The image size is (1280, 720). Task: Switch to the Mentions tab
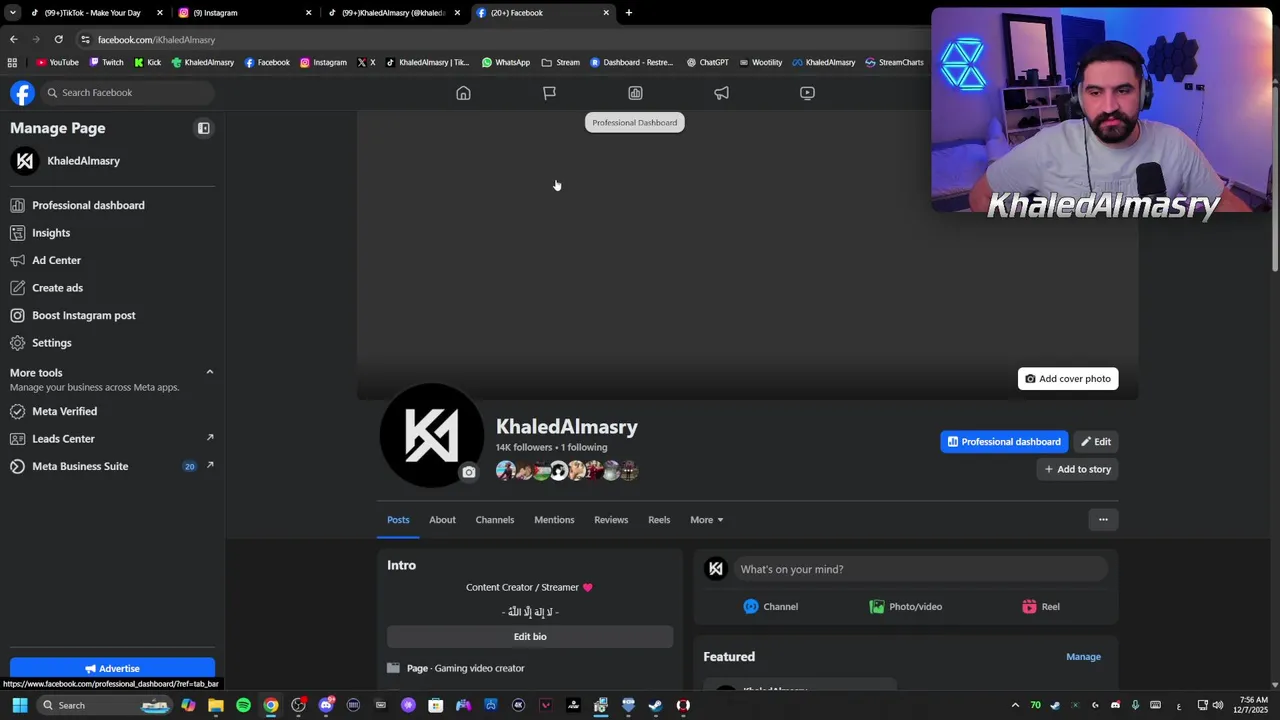click(x=554, y=520)
